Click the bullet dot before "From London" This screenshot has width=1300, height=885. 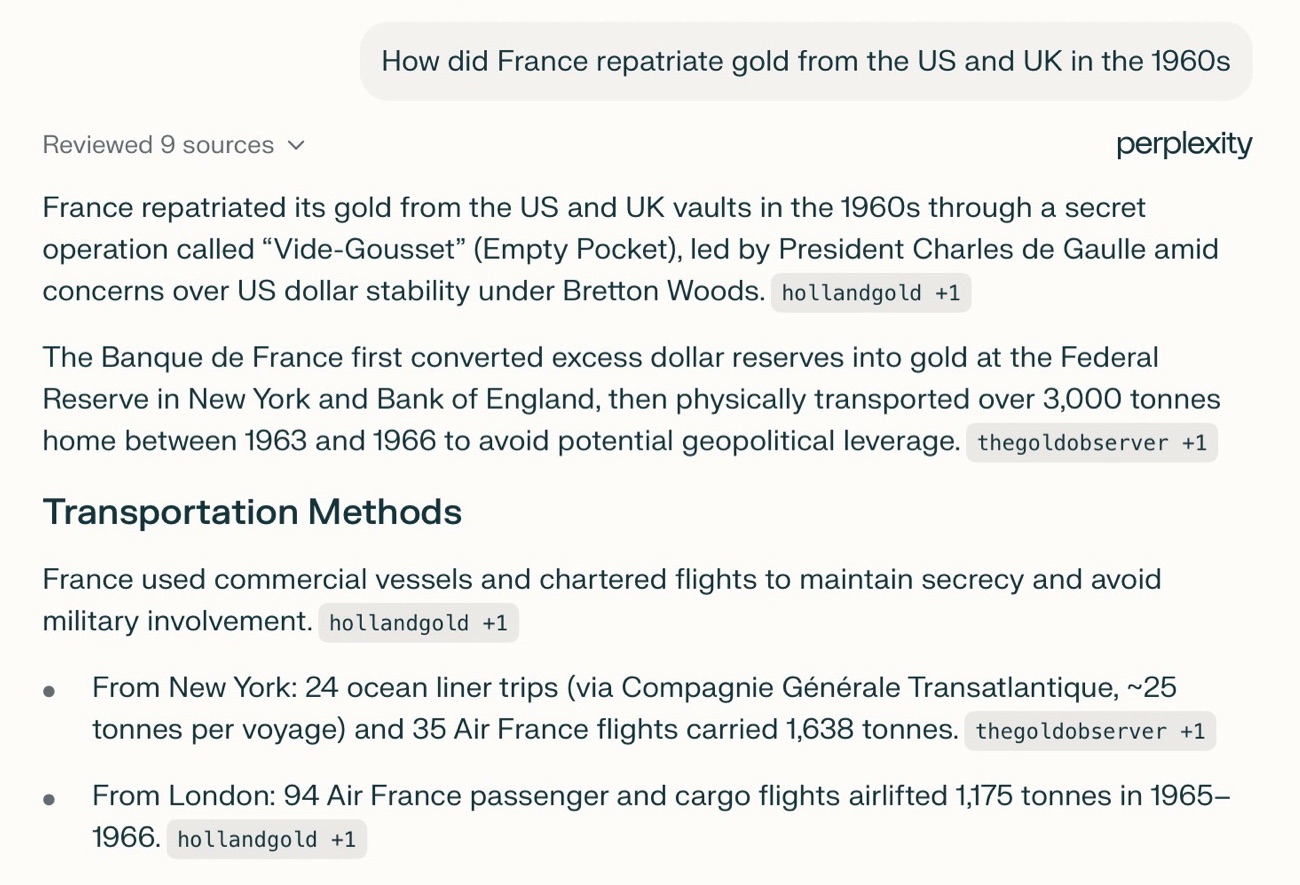[x=49, y=799]
